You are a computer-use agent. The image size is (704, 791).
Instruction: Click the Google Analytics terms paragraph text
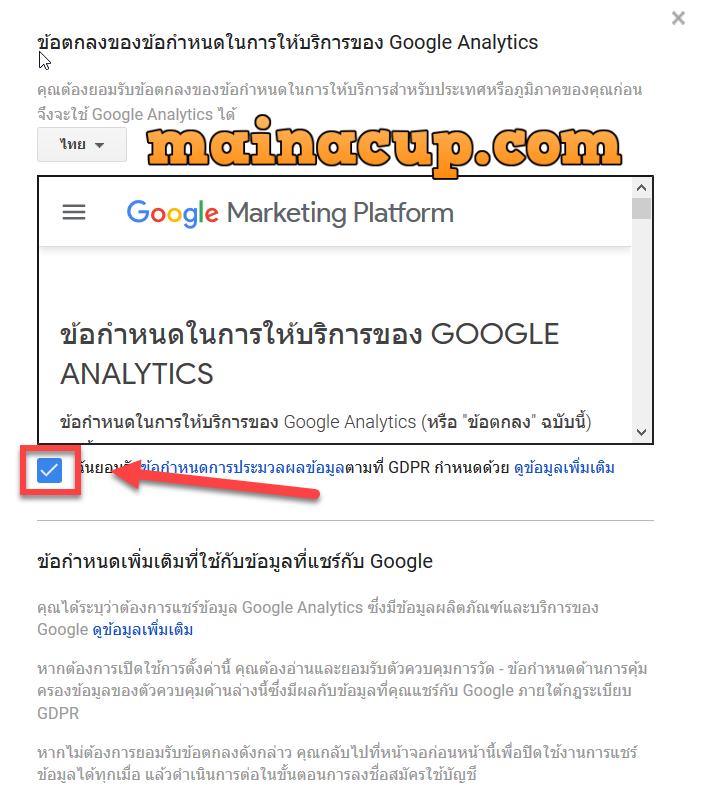click(325, 422)
